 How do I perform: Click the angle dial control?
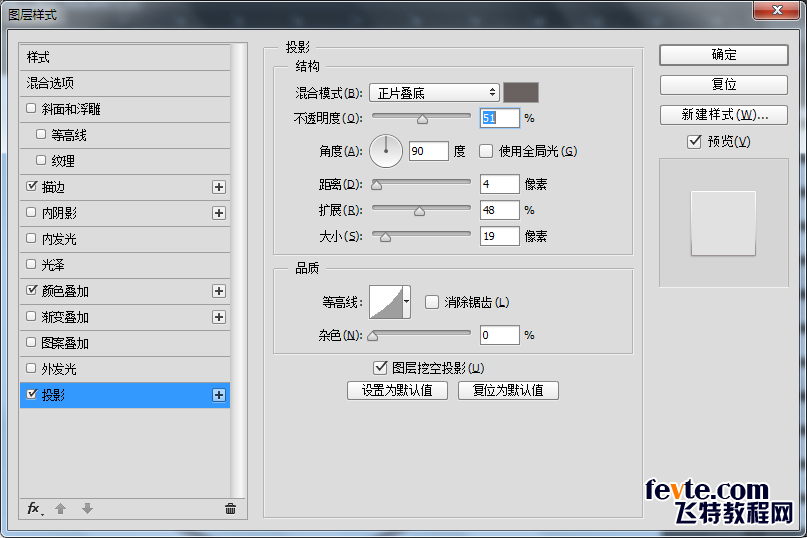pyautogui.click(x=385, y=151)
